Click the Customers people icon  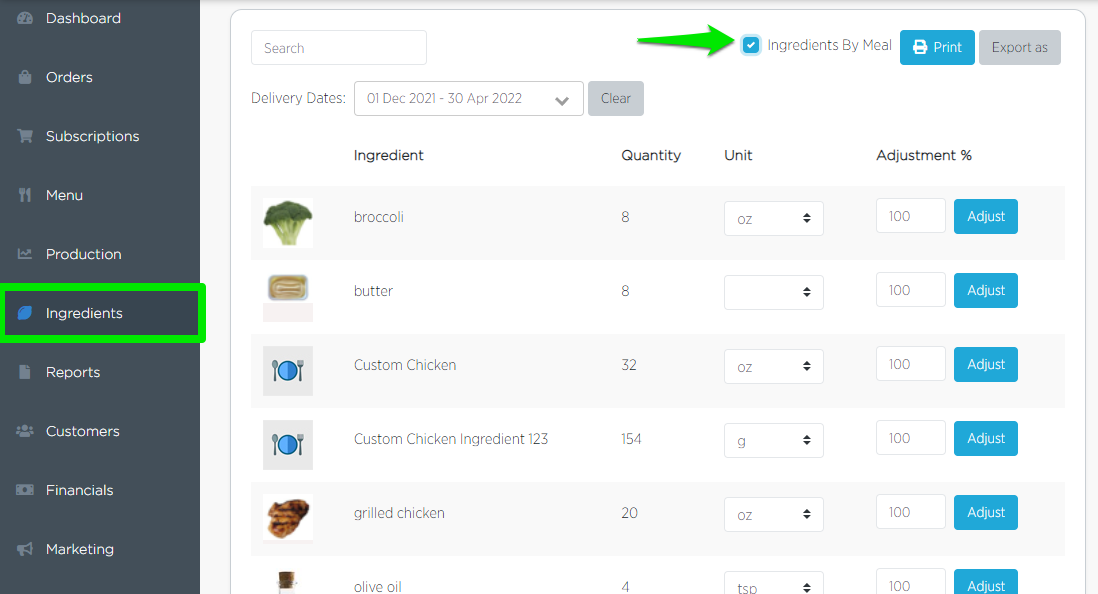click(x=25, y=431)
